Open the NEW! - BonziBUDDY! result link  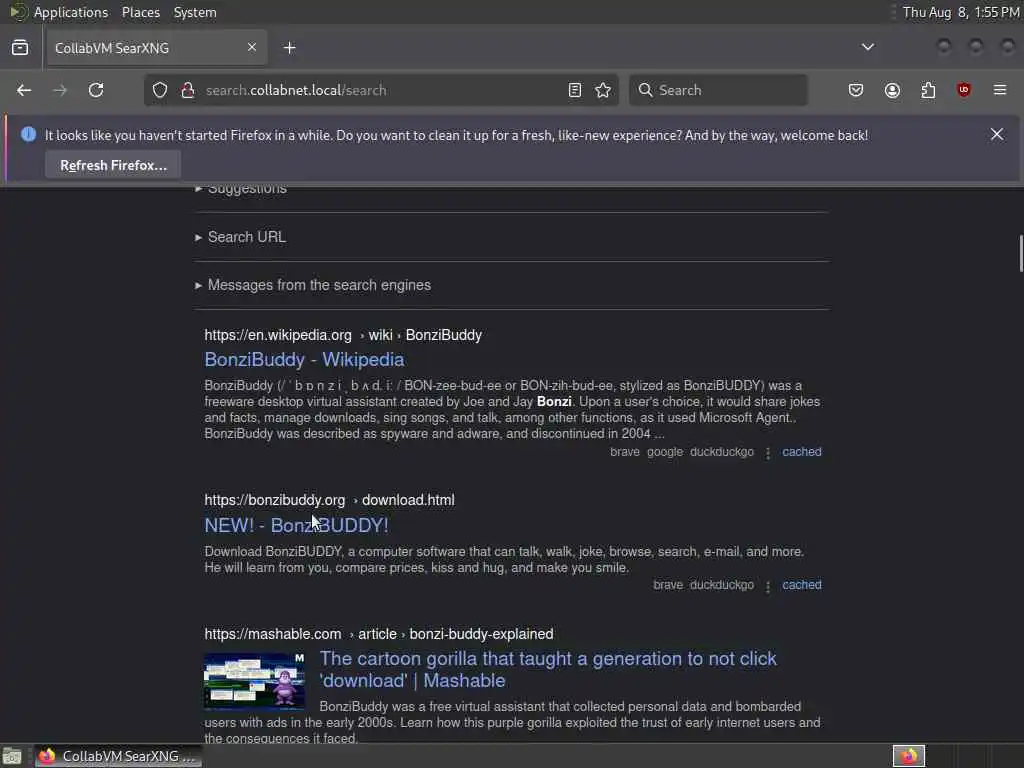[296, 526]
